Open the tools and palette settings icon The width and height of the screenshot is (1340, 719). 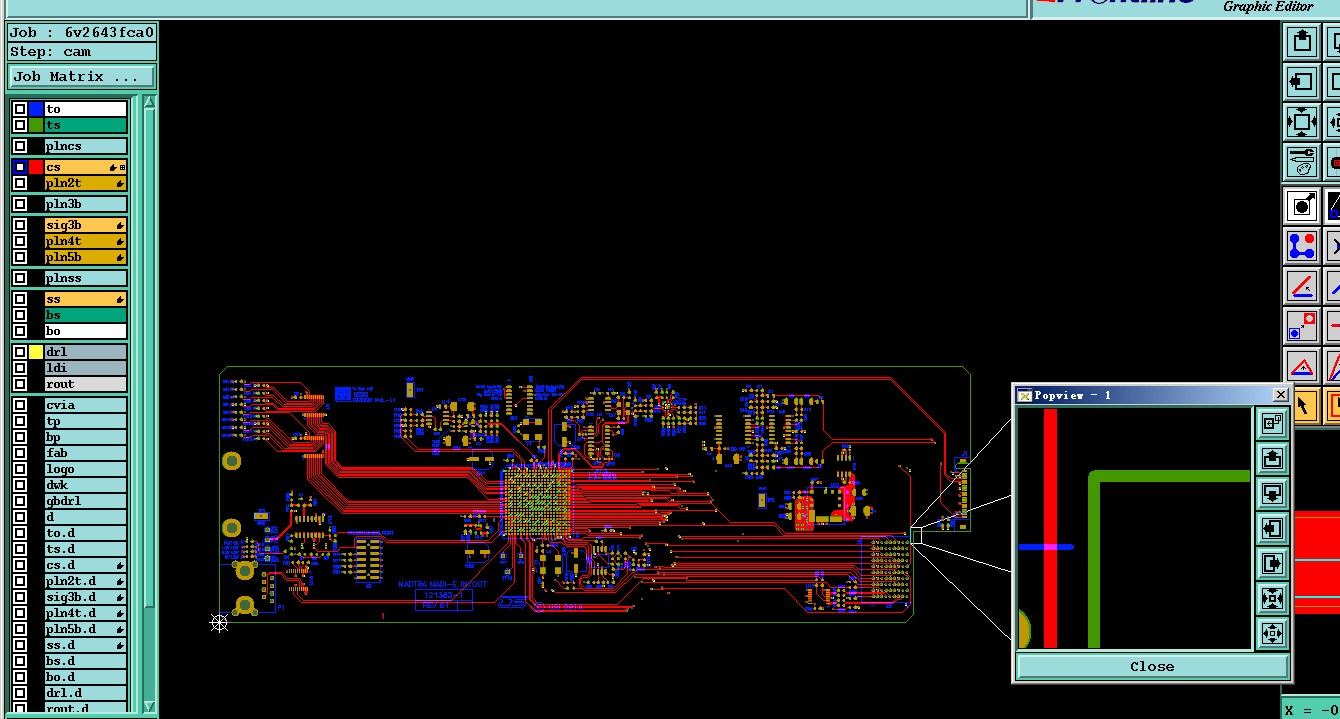pyautogui.click(x=1302, y=162)
